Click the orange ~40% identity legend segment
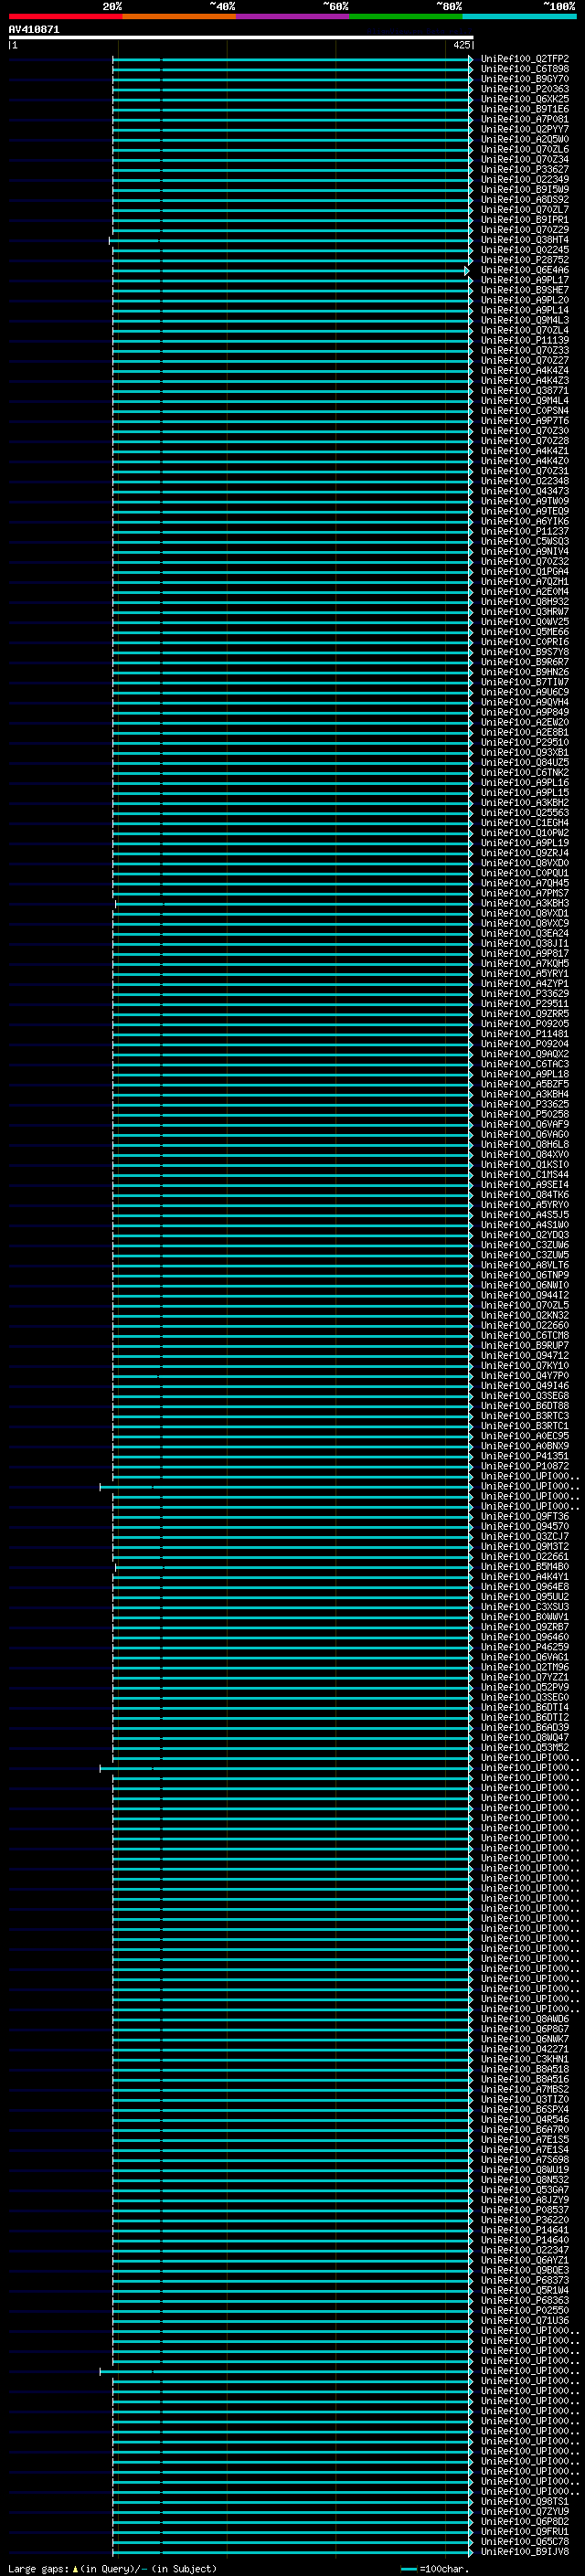The height and width of the screenshot is (2576, 585). point(179,16)
